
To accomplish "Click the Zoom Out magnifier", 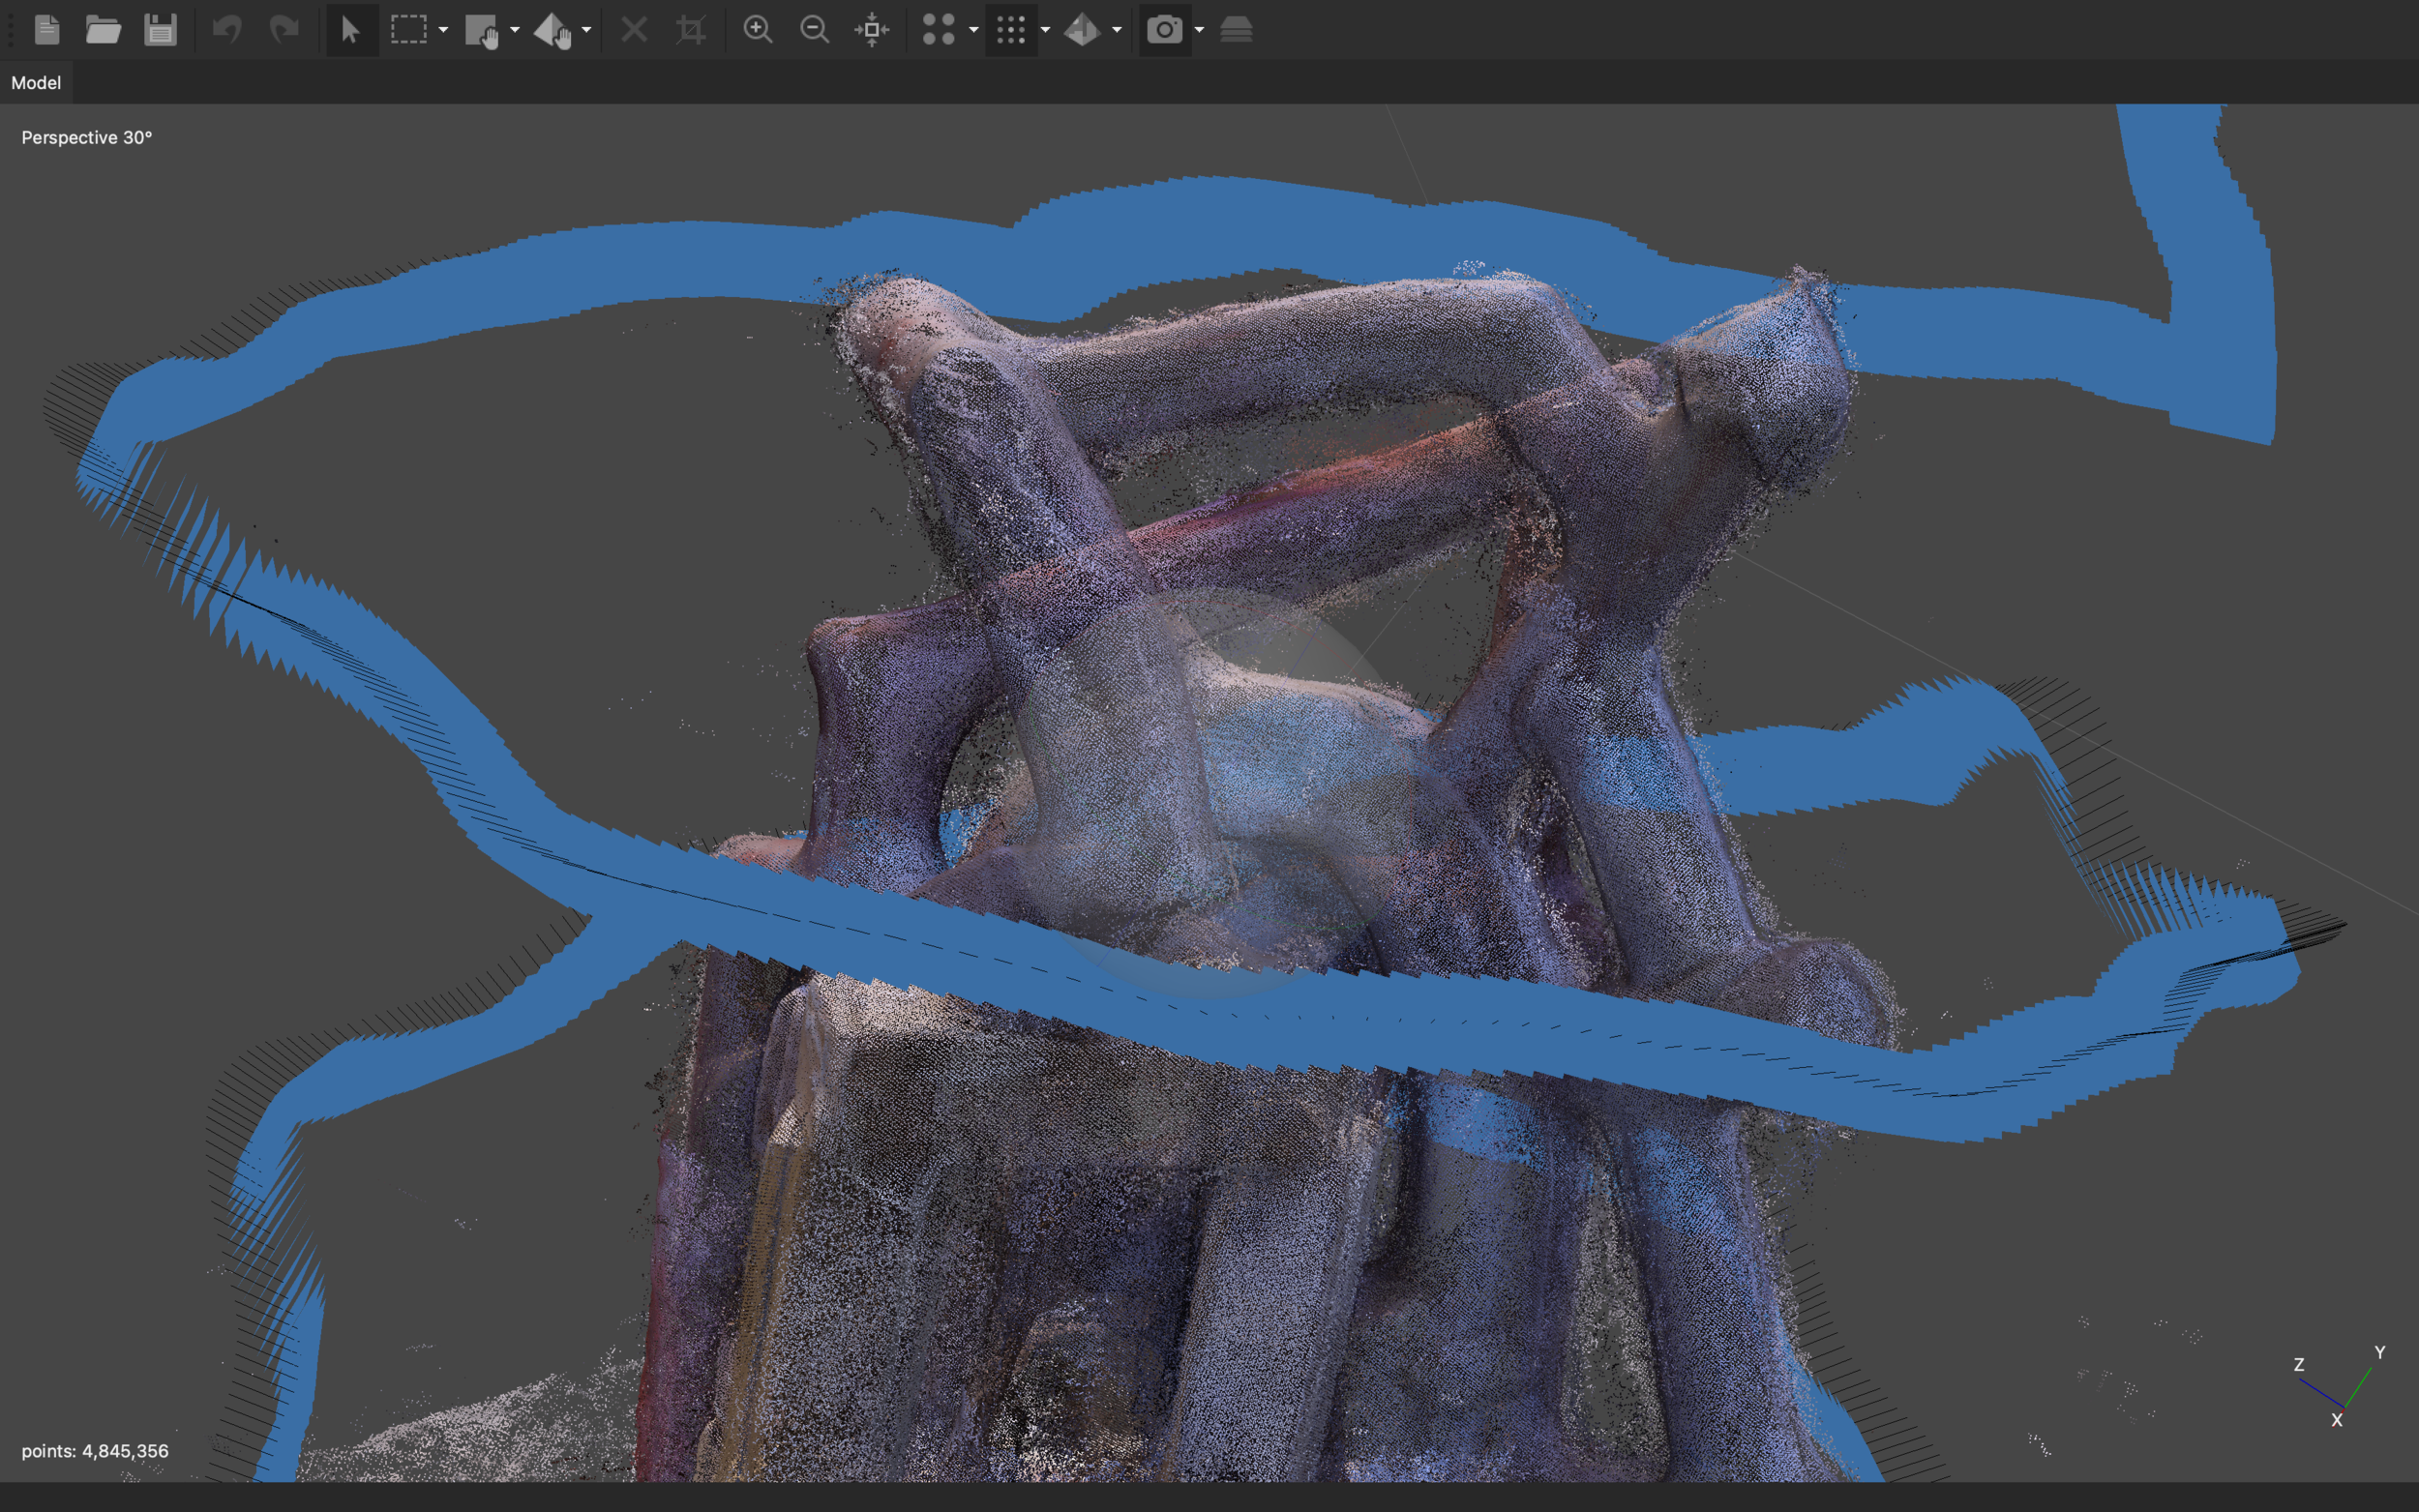I will point(815,30).
